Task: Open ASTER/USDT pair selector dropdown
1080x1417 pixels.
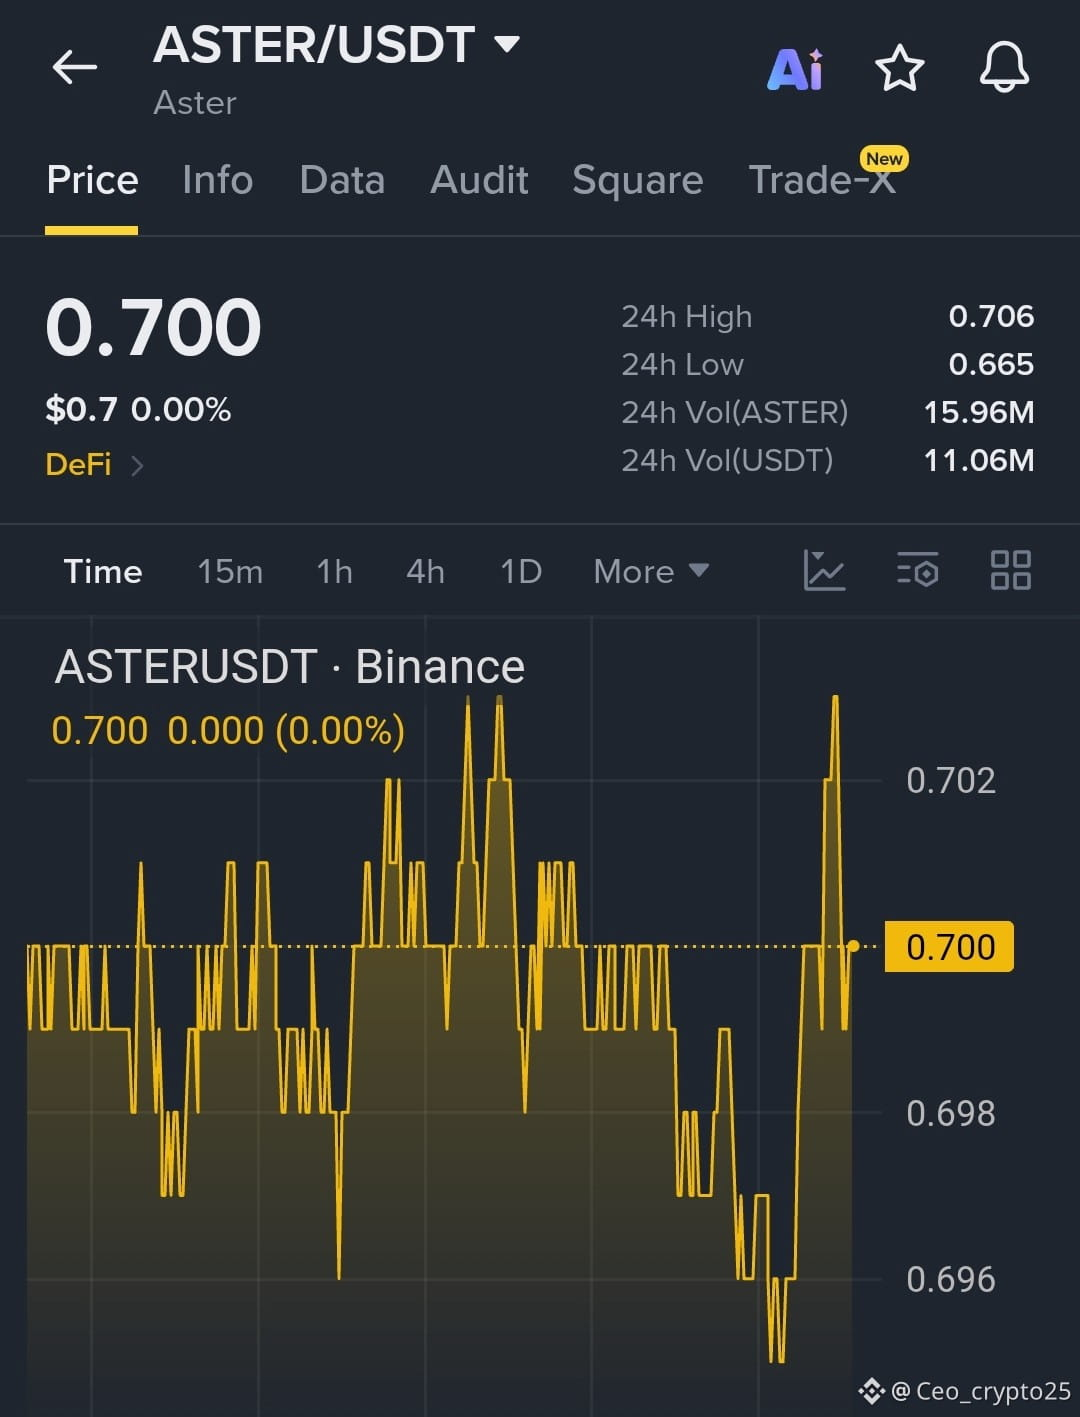Action: click(337, 45)
